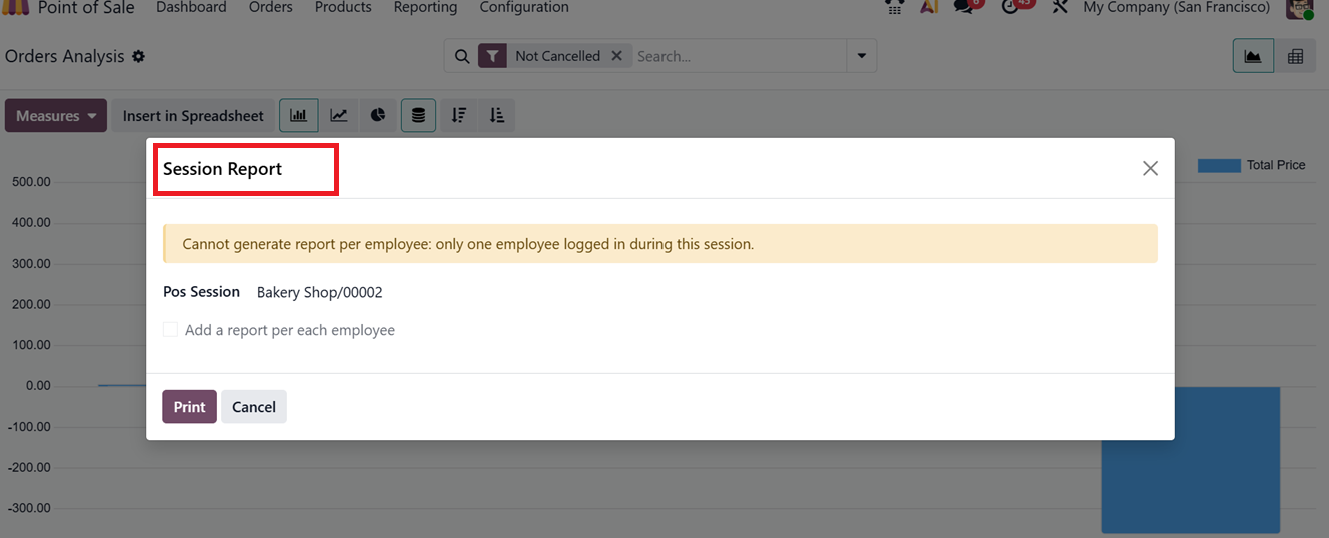Screen dimensions: 1329x538
Task: Expand the Measures dropdown
Action: [x=56, y=116]
